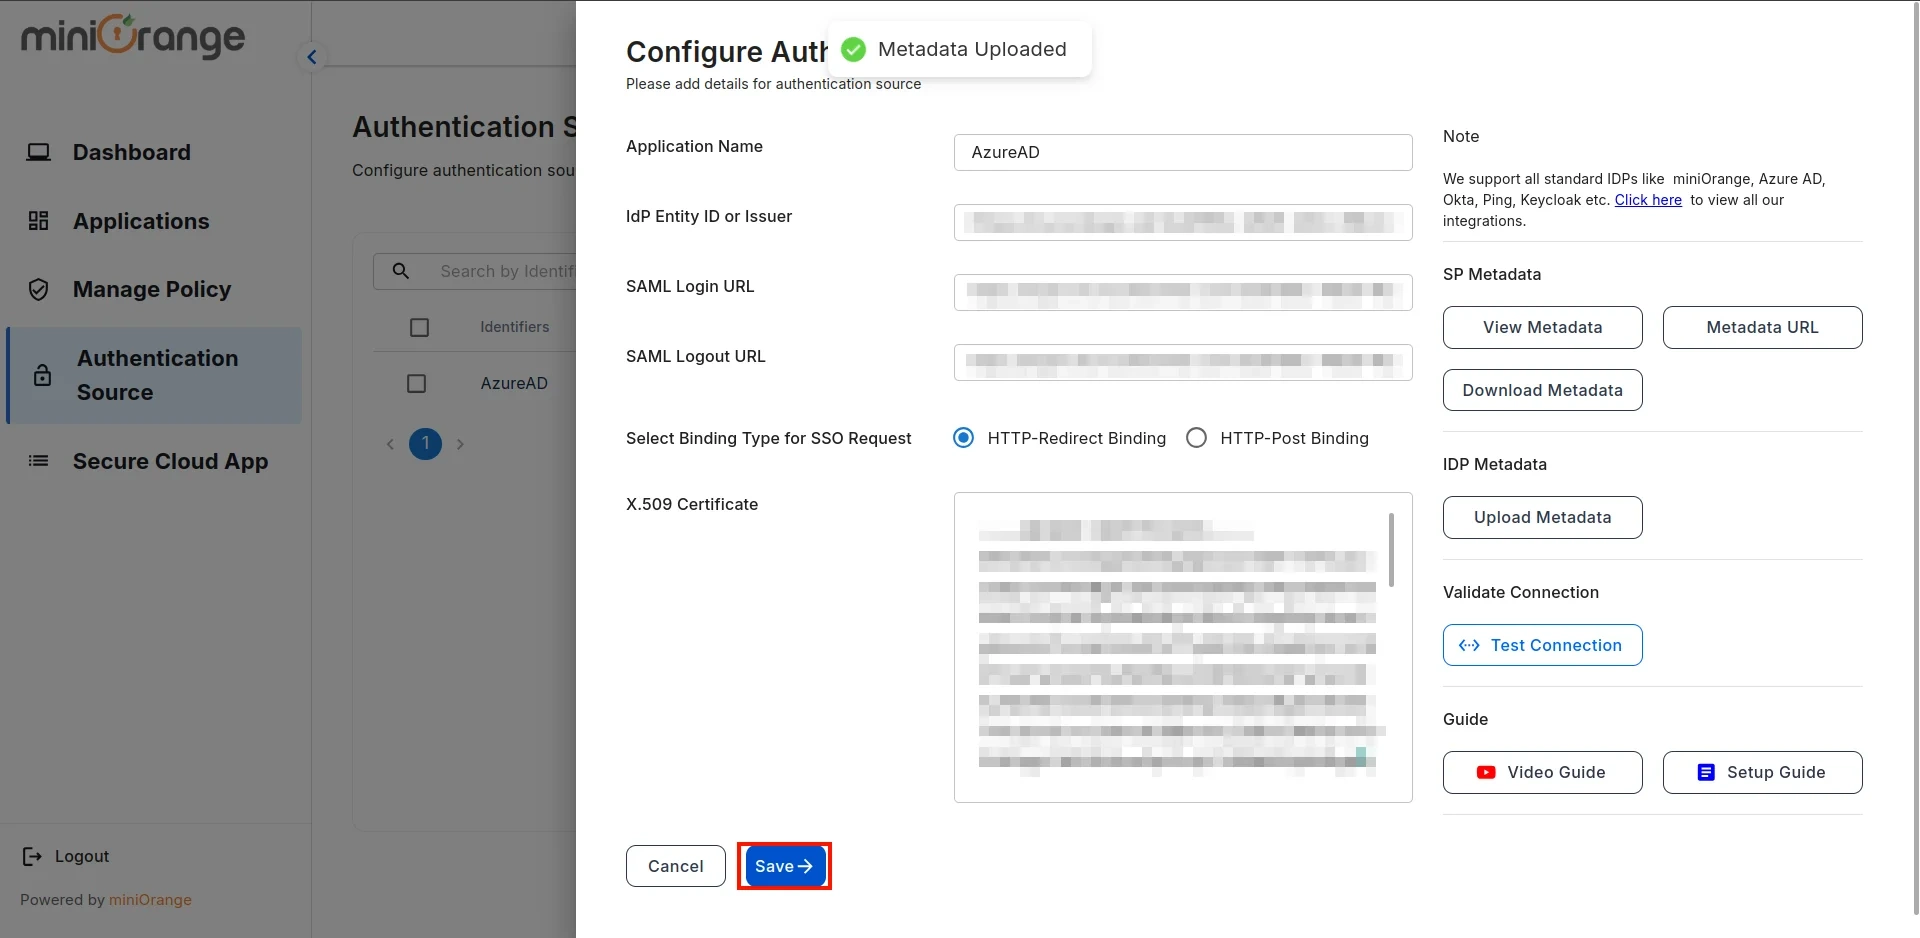Click the Logout icon at the bottom
The width and height of the screenshot is (1920, 938).
click(29, 856)
